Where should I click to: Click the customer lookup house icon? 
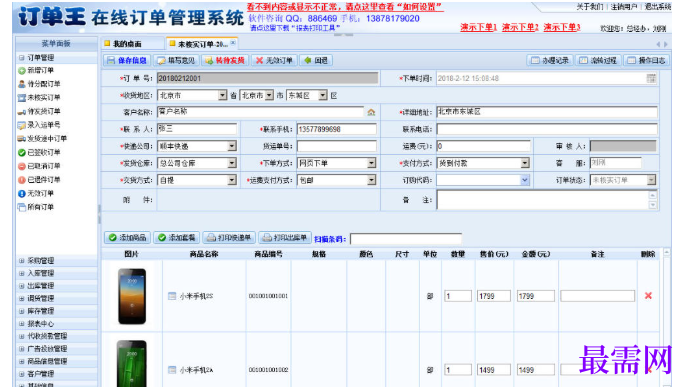point(371,112)
